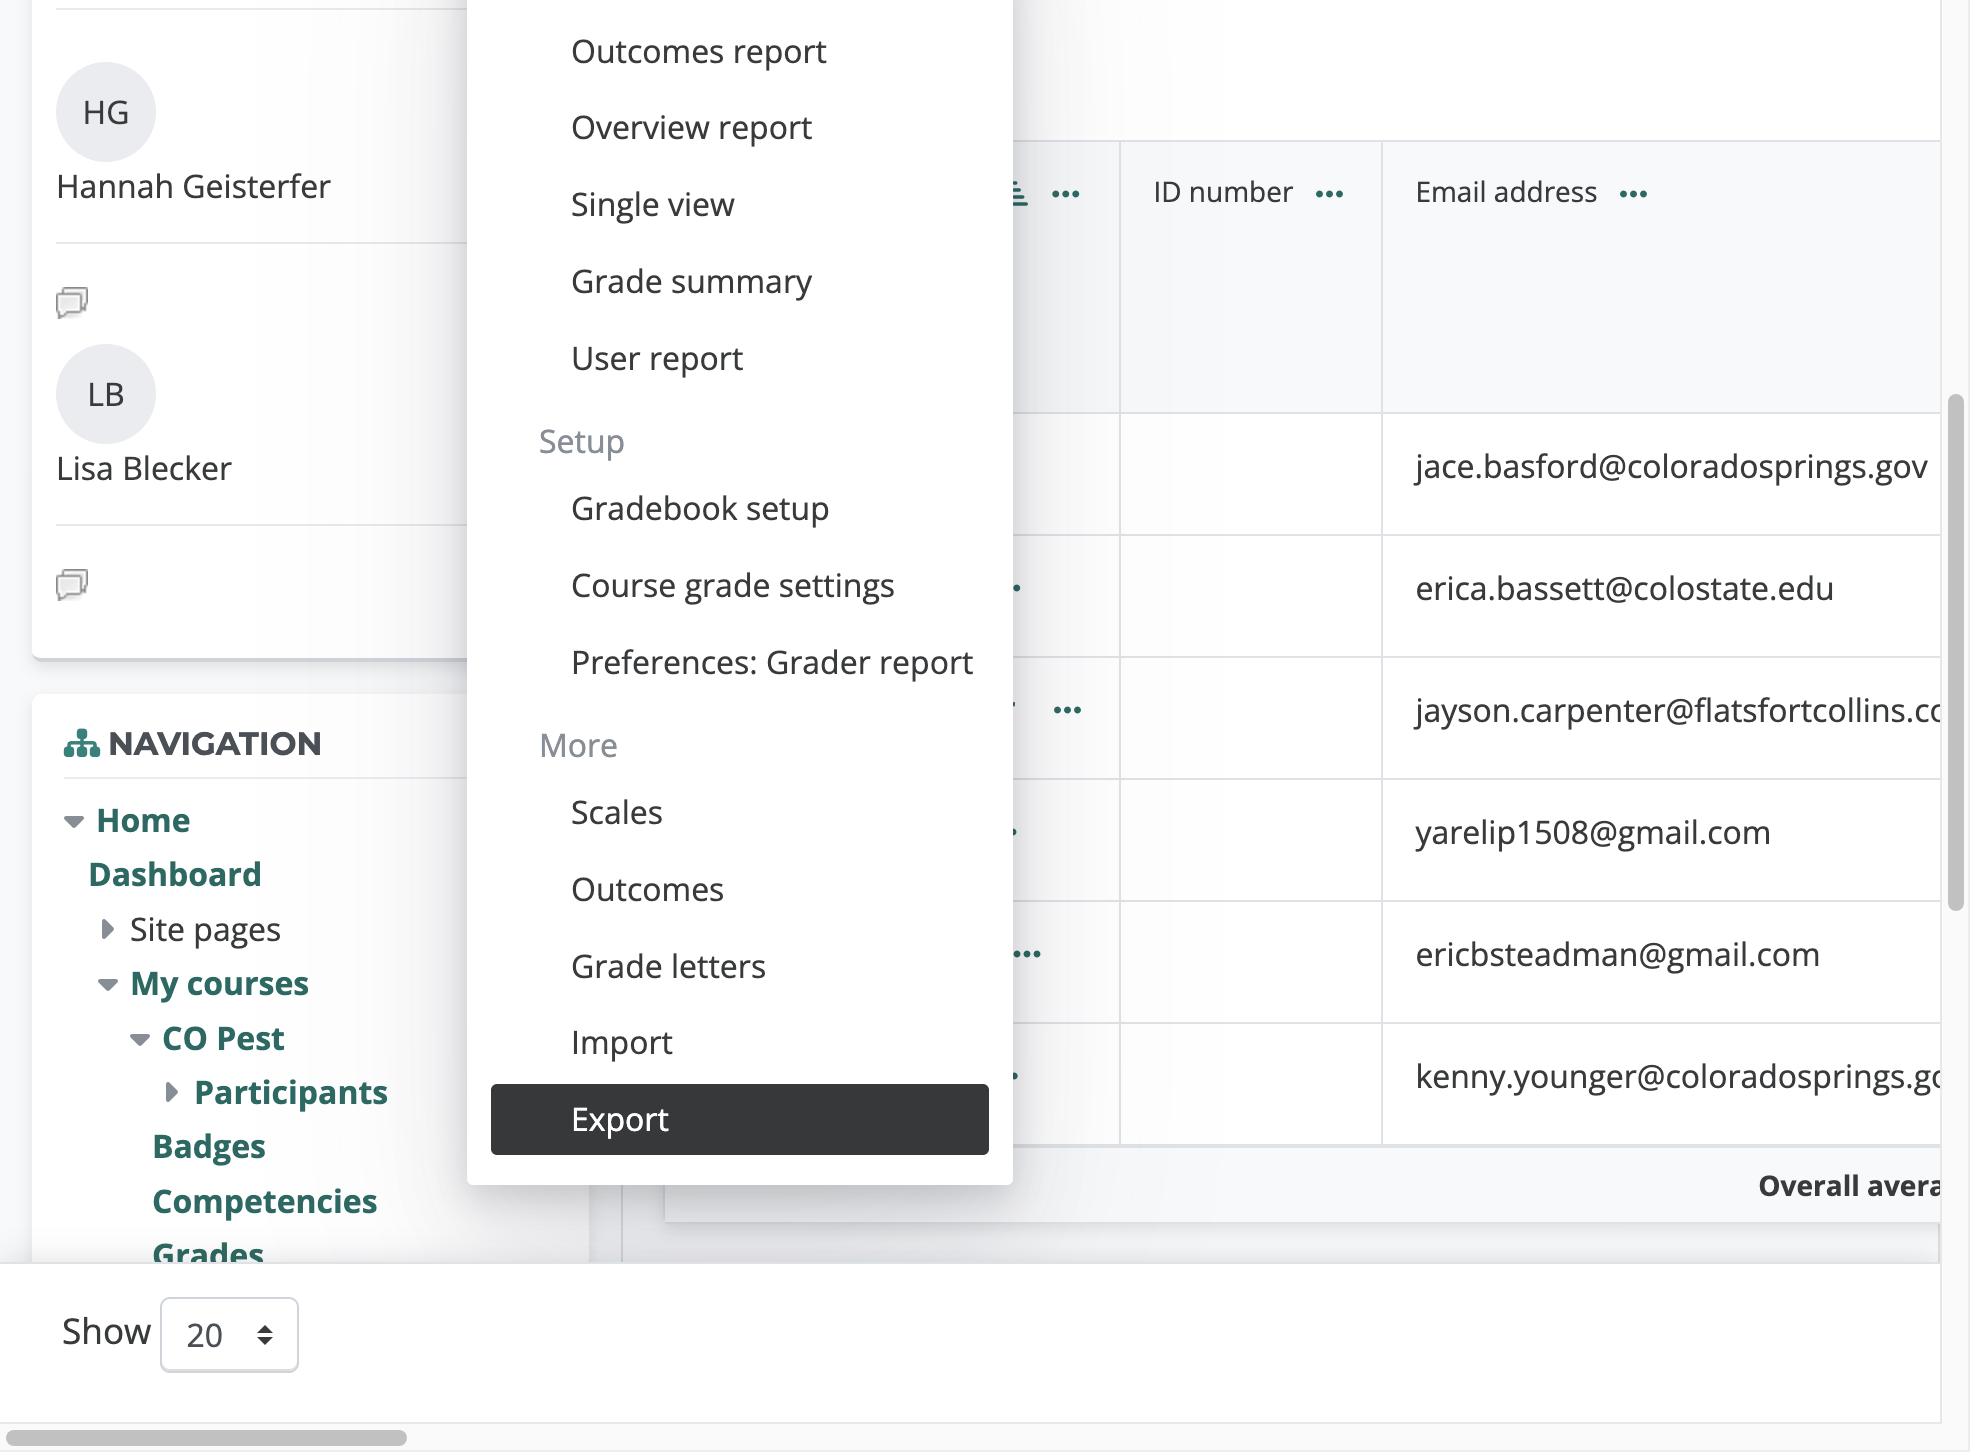Viewport: 1970px width, 1452px height.
Task: Select Single view in menu
Action: click(x=652, y=205)
